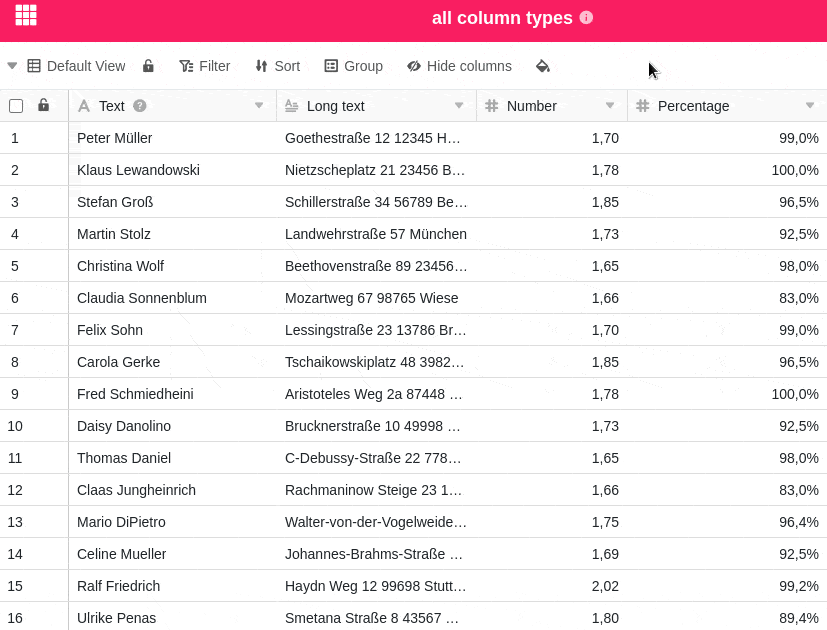Open the Group options

tap(353, 66)
